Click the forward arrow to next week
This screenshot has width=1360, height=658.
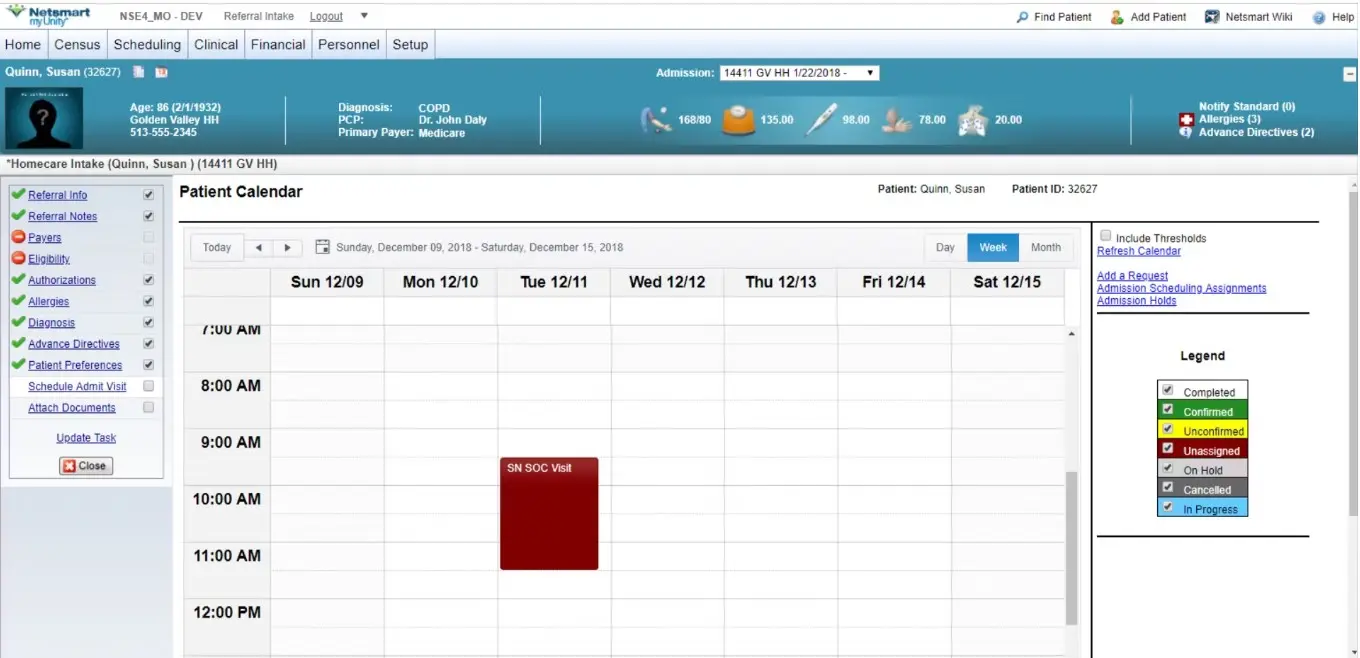(285, 247)
